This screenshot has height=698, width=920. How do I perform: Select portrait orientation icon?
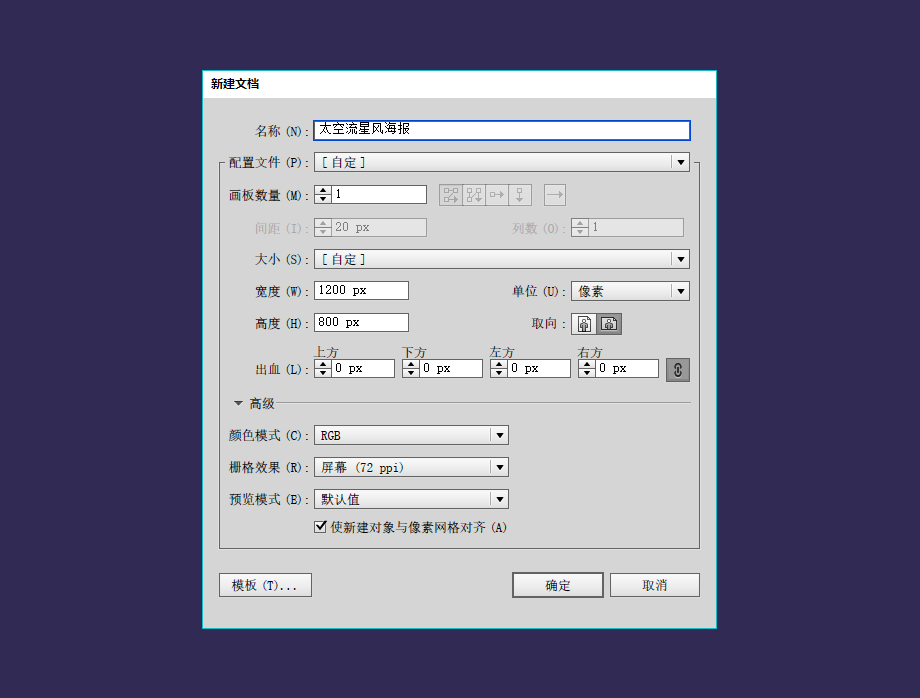(583, 324)
